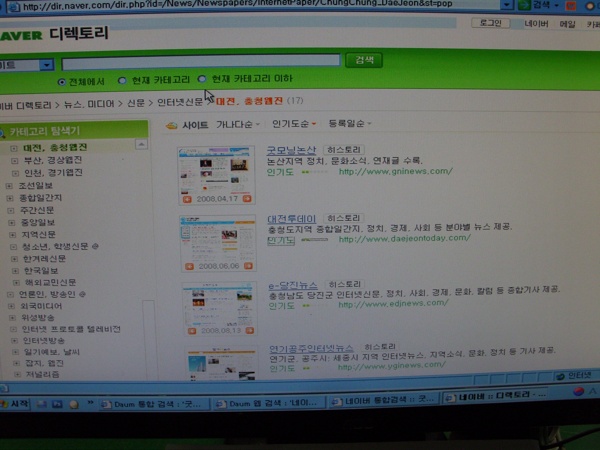Select 인천, 경기웹진 in category tree

point(54,173)
